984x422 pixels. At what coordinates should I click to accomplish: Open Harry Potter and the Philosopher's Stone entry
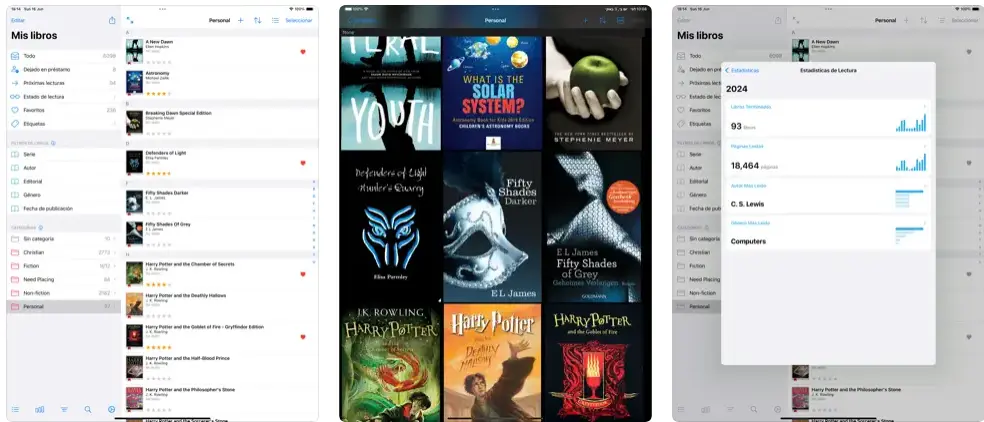[220, 399]
